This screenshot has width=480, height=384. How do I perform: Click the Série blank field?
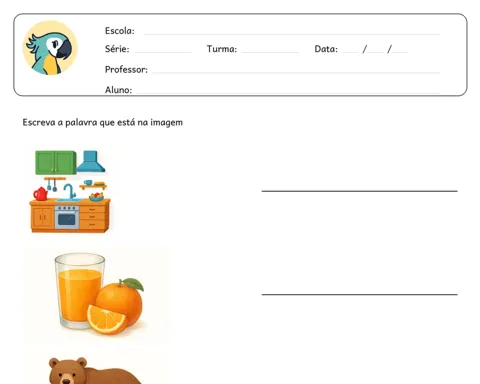(x=163, y=52)
